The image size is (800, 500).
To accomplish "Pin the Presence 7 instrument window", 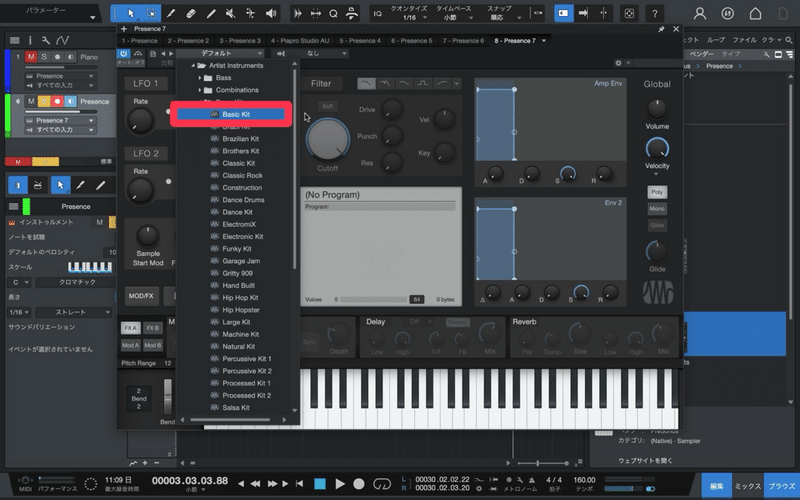I will click(661, 29).
